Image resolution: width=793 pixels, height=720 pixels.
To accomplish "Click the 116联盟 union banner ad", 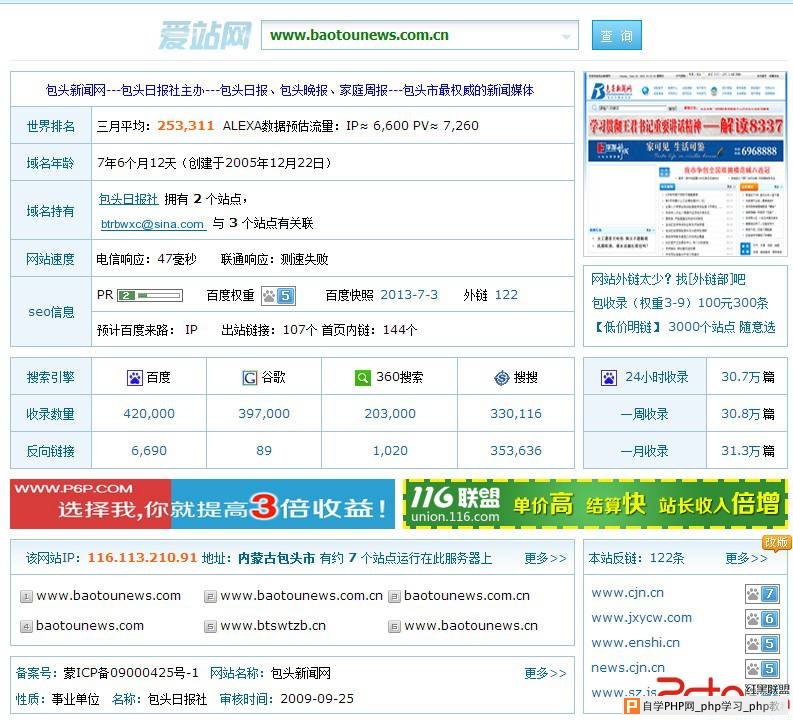I will click(595, 504).
